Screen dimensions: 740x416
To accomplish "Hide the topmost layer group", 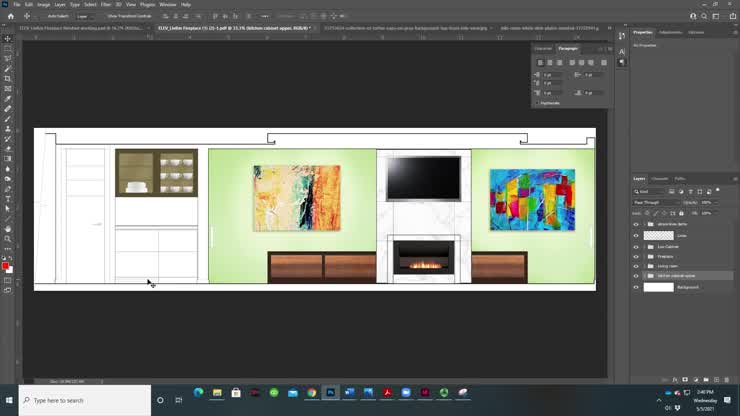I will point(636,224).
